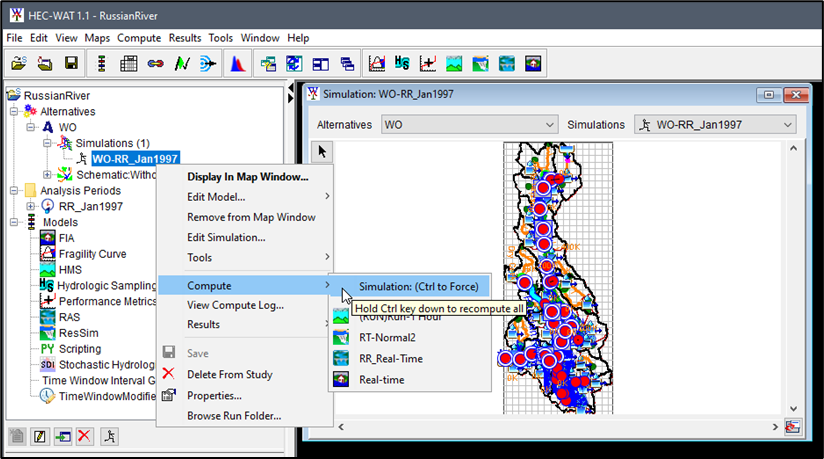Expand the RR_Jan1997 analysis period node

30,206
